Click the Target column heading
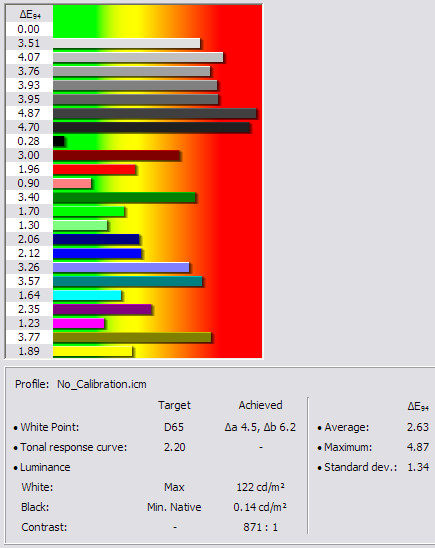 tap(174, 405)
